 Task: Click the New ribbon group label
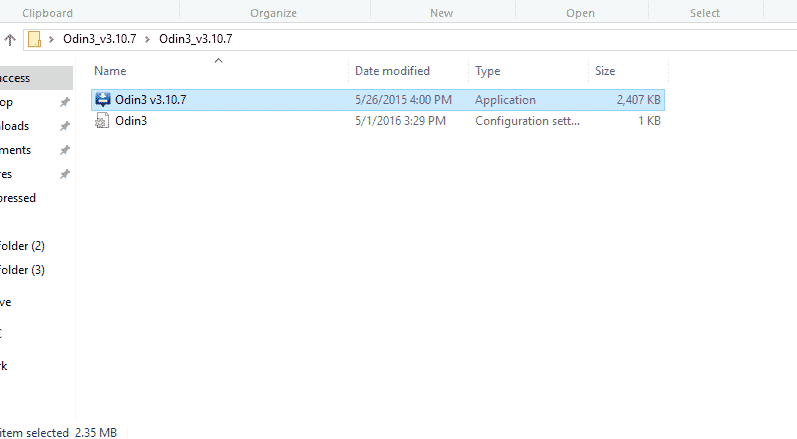pyautogui.click(x=441, y=13)
